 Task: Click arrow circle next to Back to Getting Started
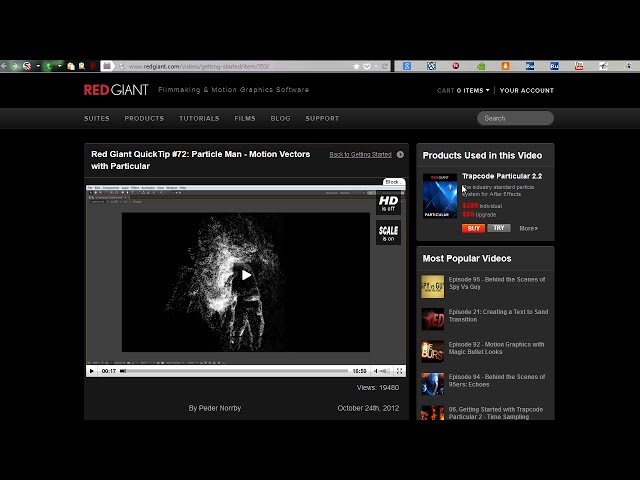[x=400, y=154]
